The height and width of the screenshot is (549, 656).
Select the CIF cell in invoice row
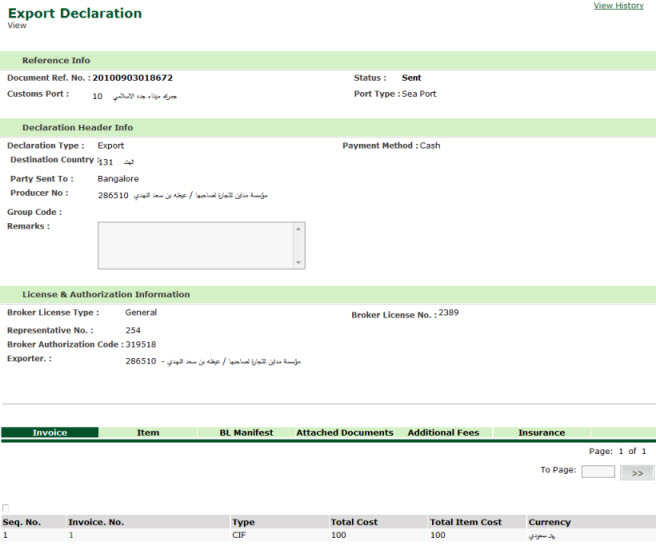239,537
